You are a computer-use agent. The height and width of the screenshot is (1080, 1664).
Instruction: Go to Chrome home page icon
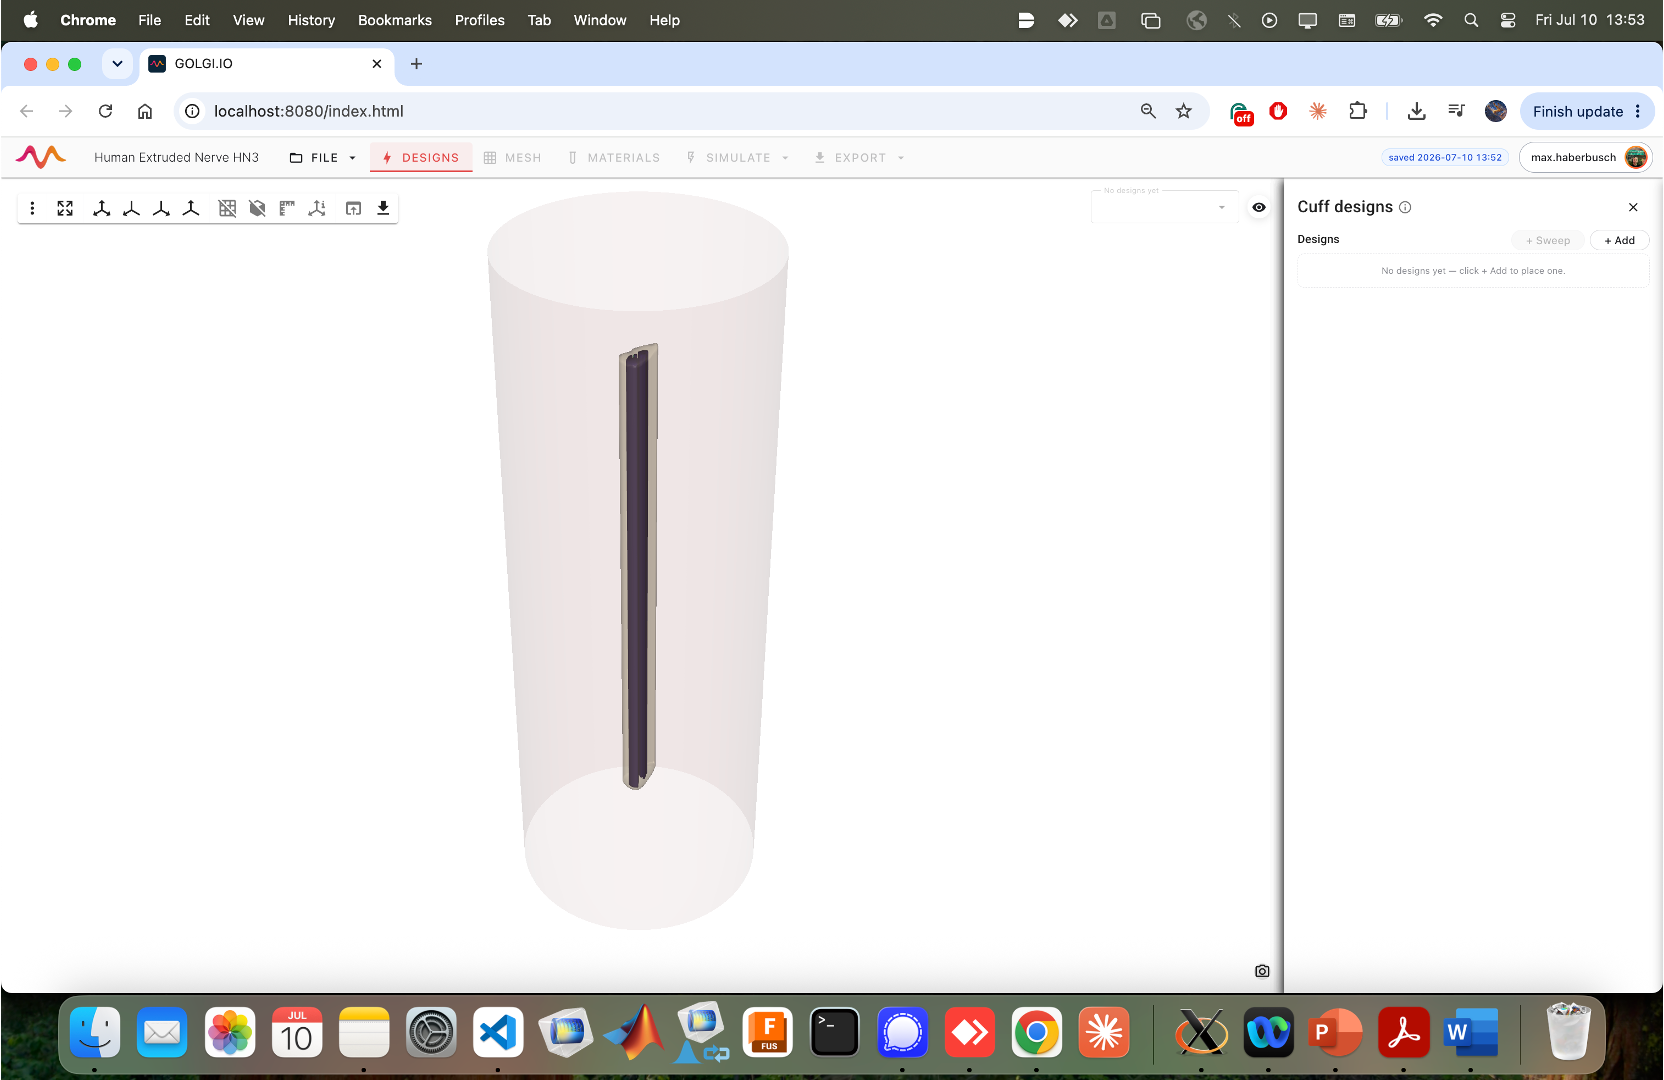pos(145,111)
